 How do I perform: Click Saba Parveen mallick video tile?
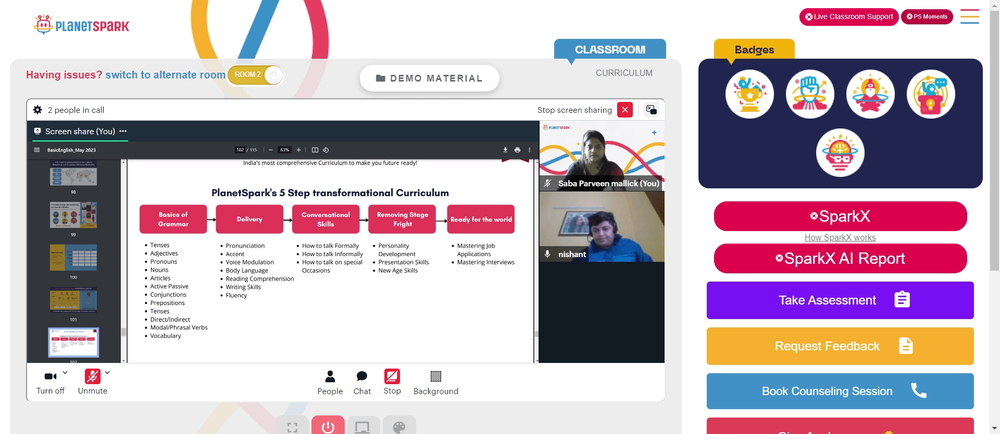coord(602,156)
